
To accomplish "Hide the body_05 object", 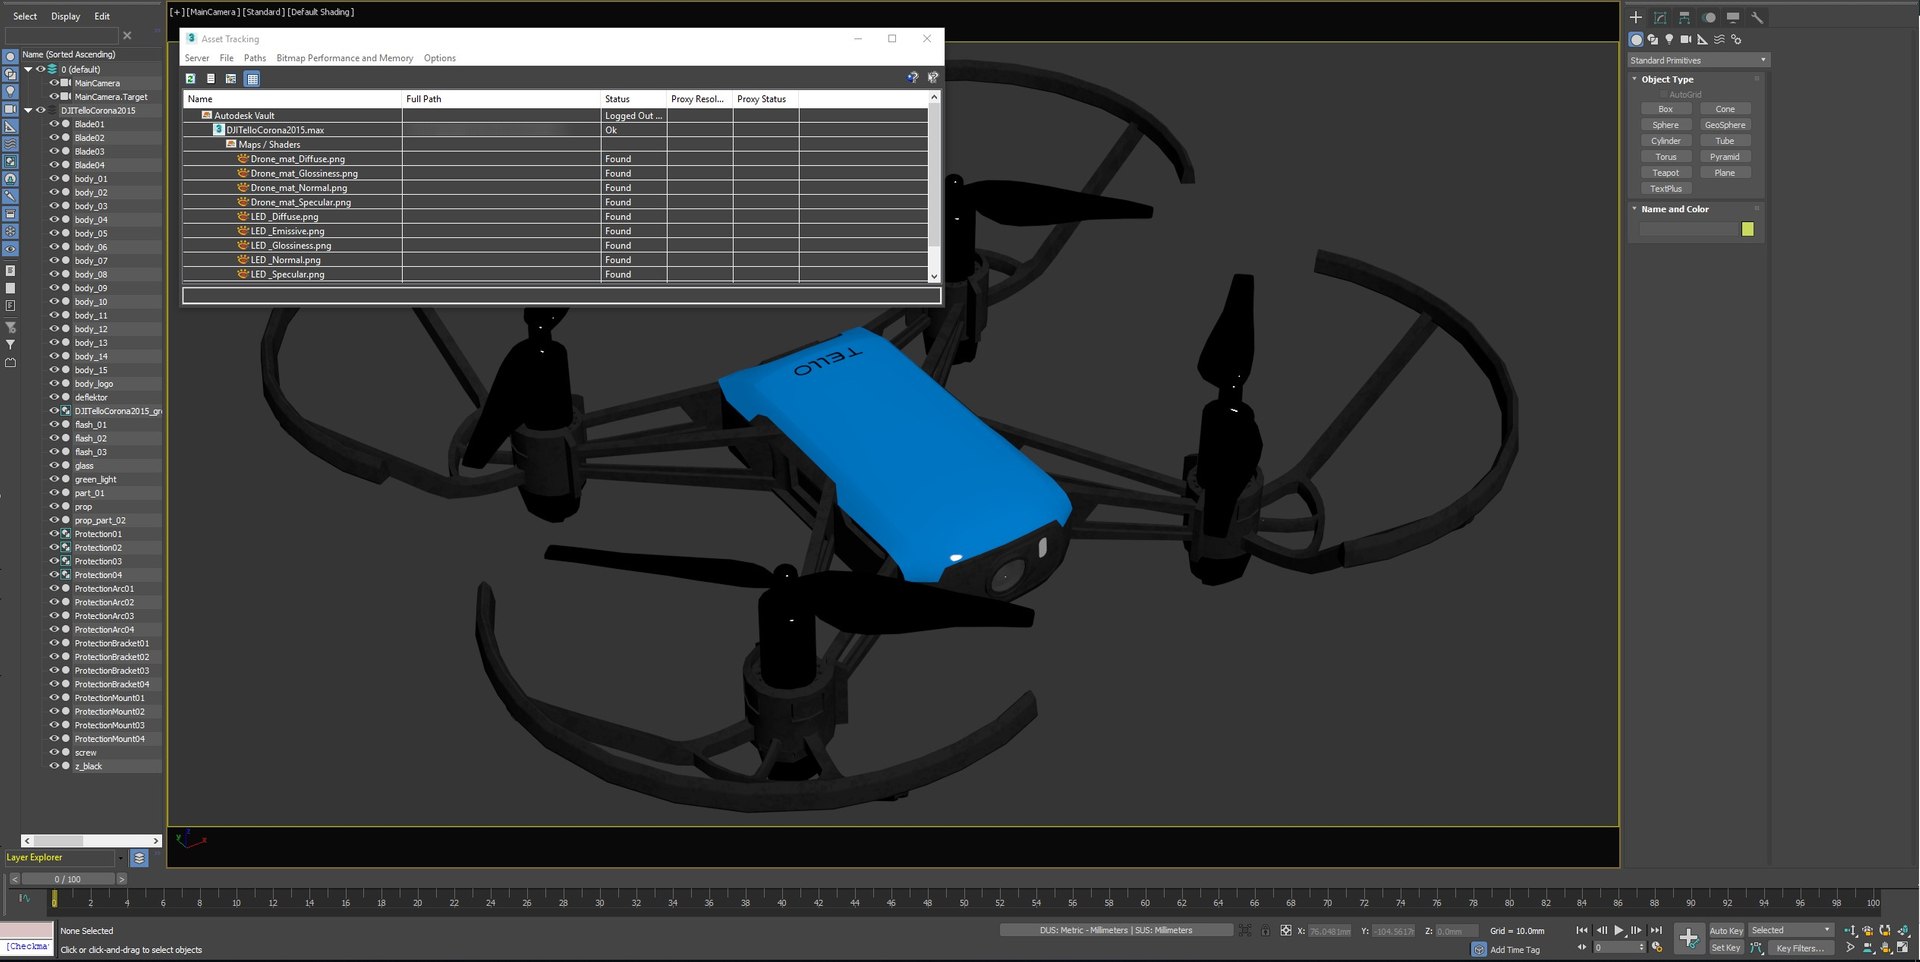I will point(54,233).
